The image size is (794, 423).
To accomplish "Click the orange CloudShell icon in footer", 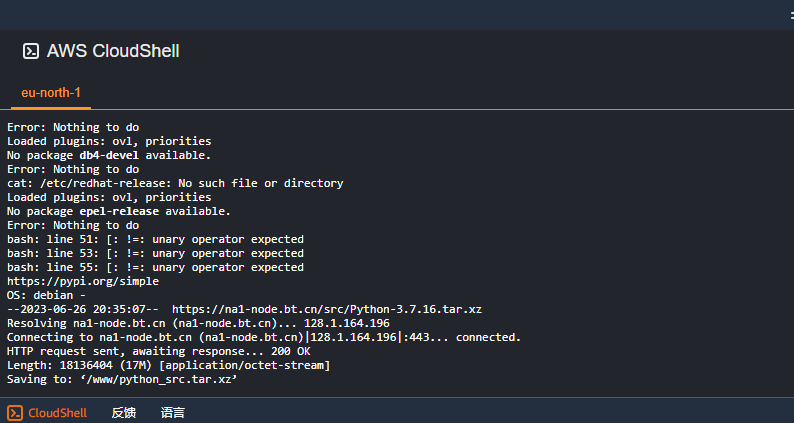I will coord(15,413).
